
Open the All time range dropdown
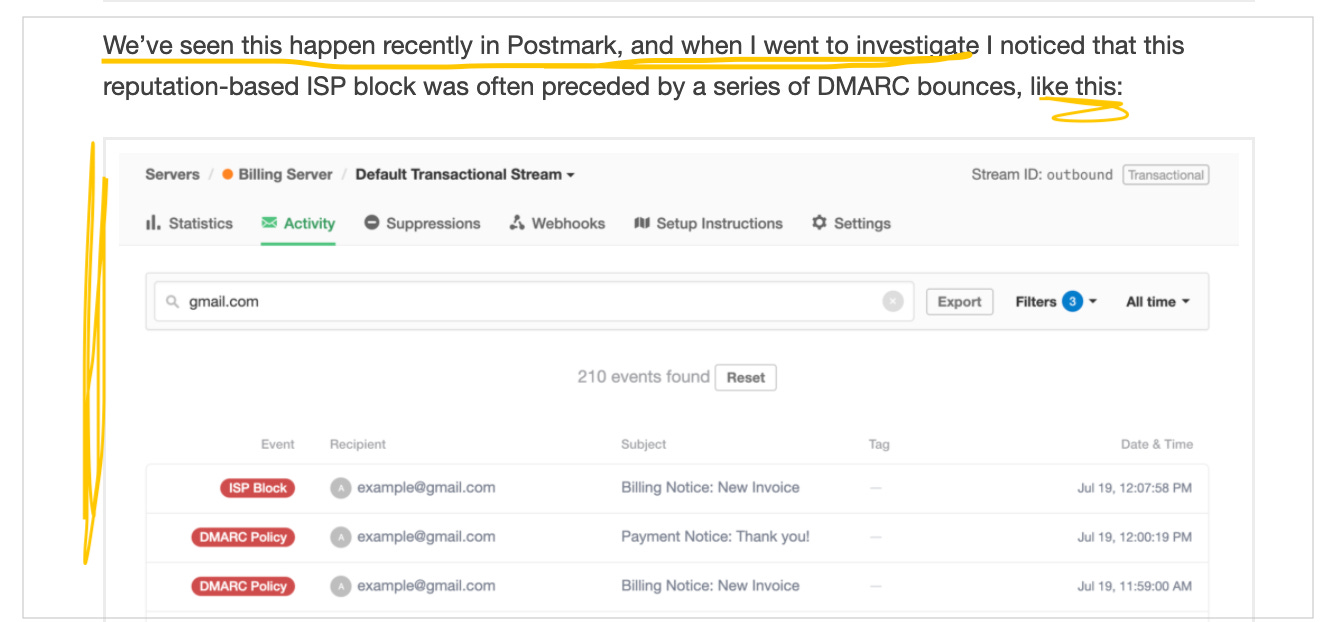click(1158, 301)
